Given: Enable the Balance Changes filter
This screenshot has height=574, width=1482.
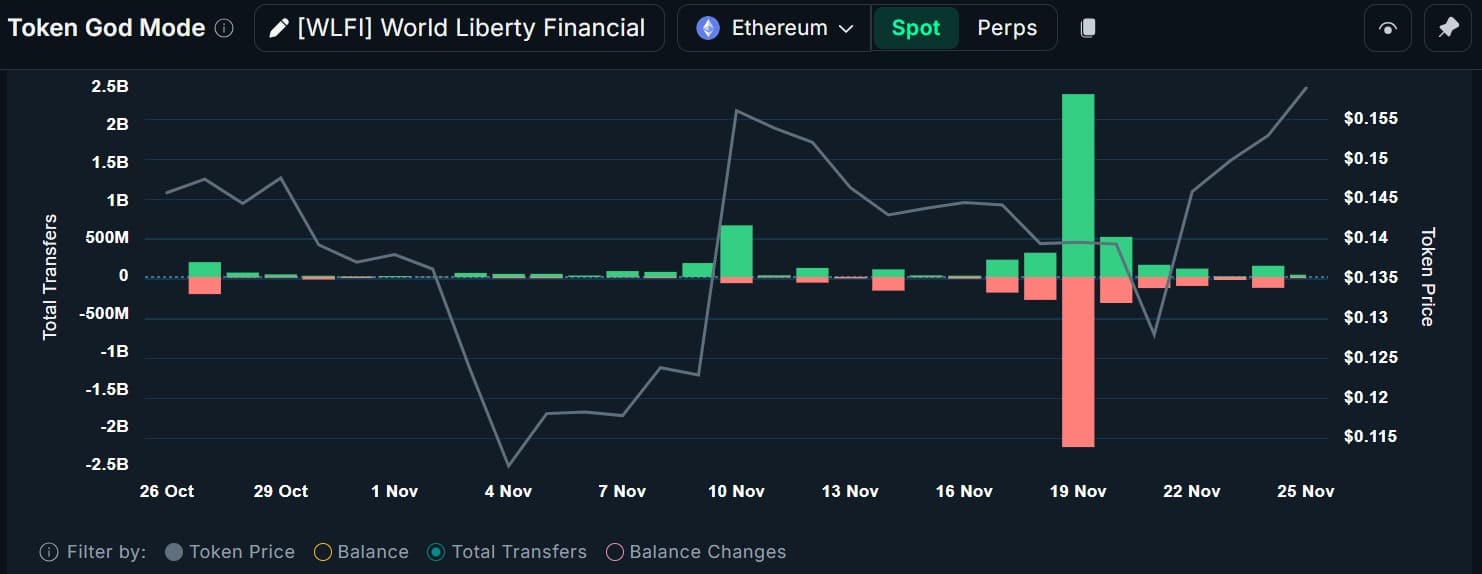Looking at the screenshot, I should pos(696,552).
